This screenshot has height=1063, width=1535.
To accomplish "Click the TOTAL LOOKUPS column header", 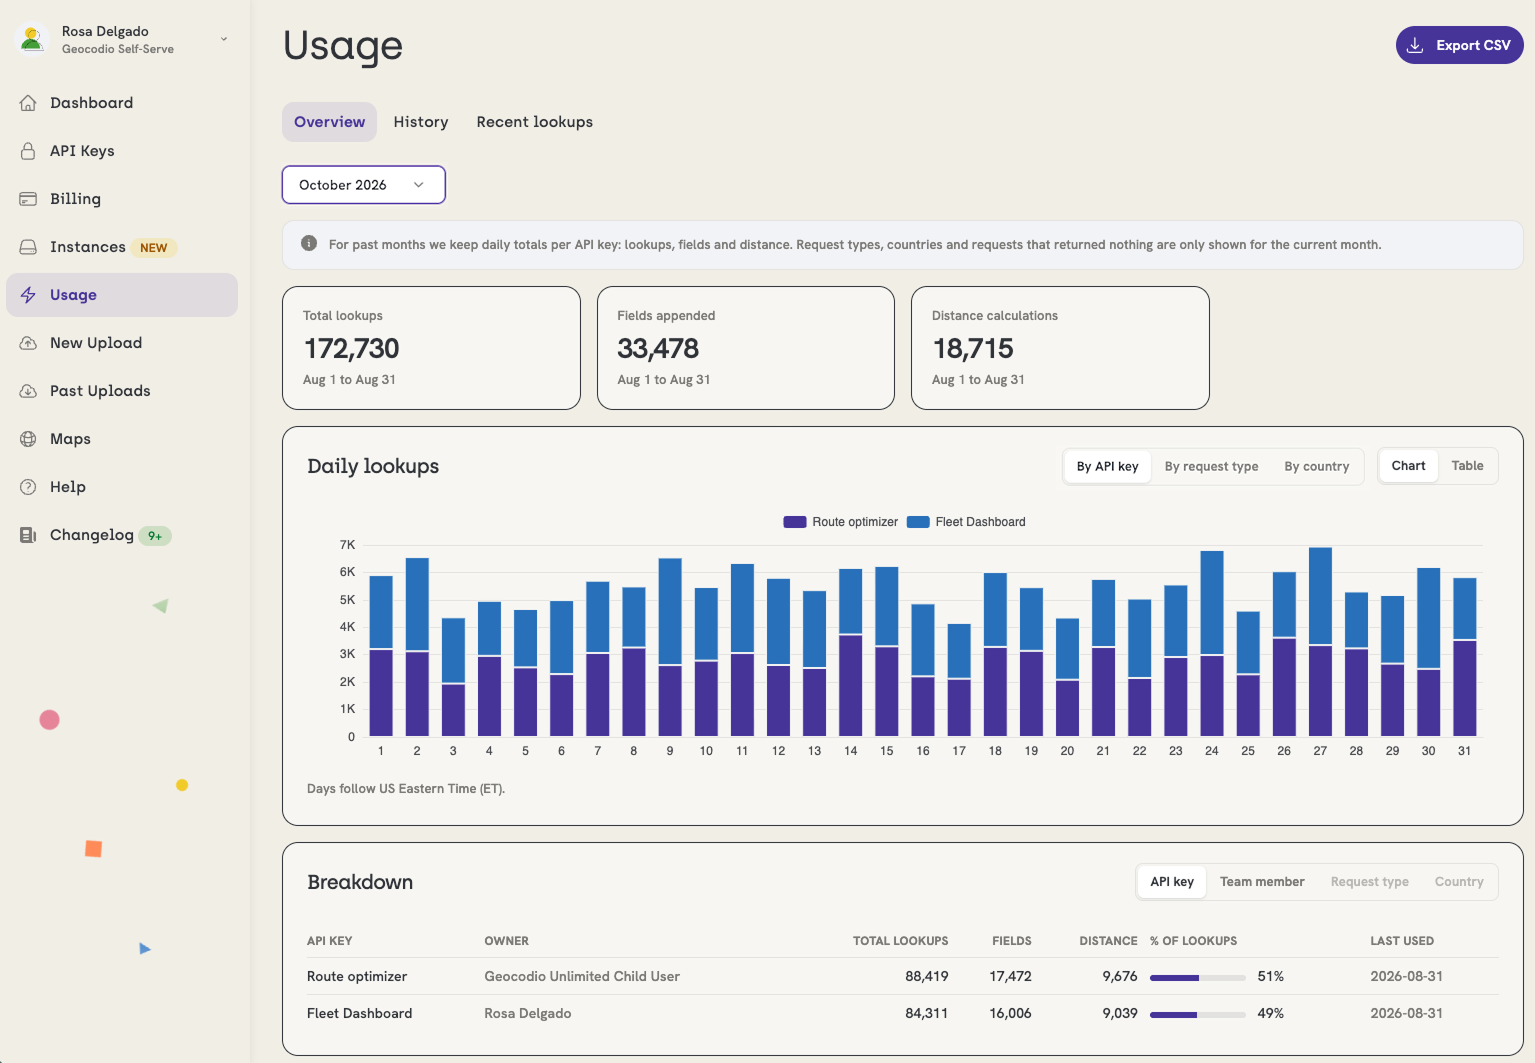I will click(900, 941).
